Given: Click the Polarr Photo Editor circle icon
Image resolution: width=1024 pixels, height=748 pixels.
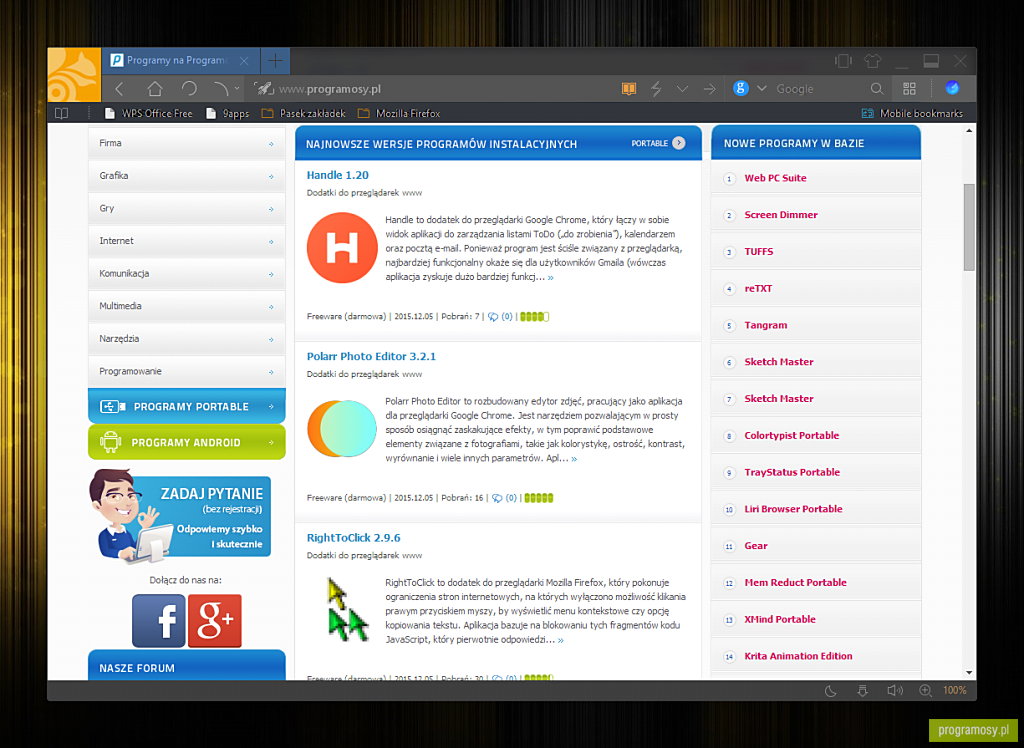Looking at the screenshot, I should [x=342, y=429].
